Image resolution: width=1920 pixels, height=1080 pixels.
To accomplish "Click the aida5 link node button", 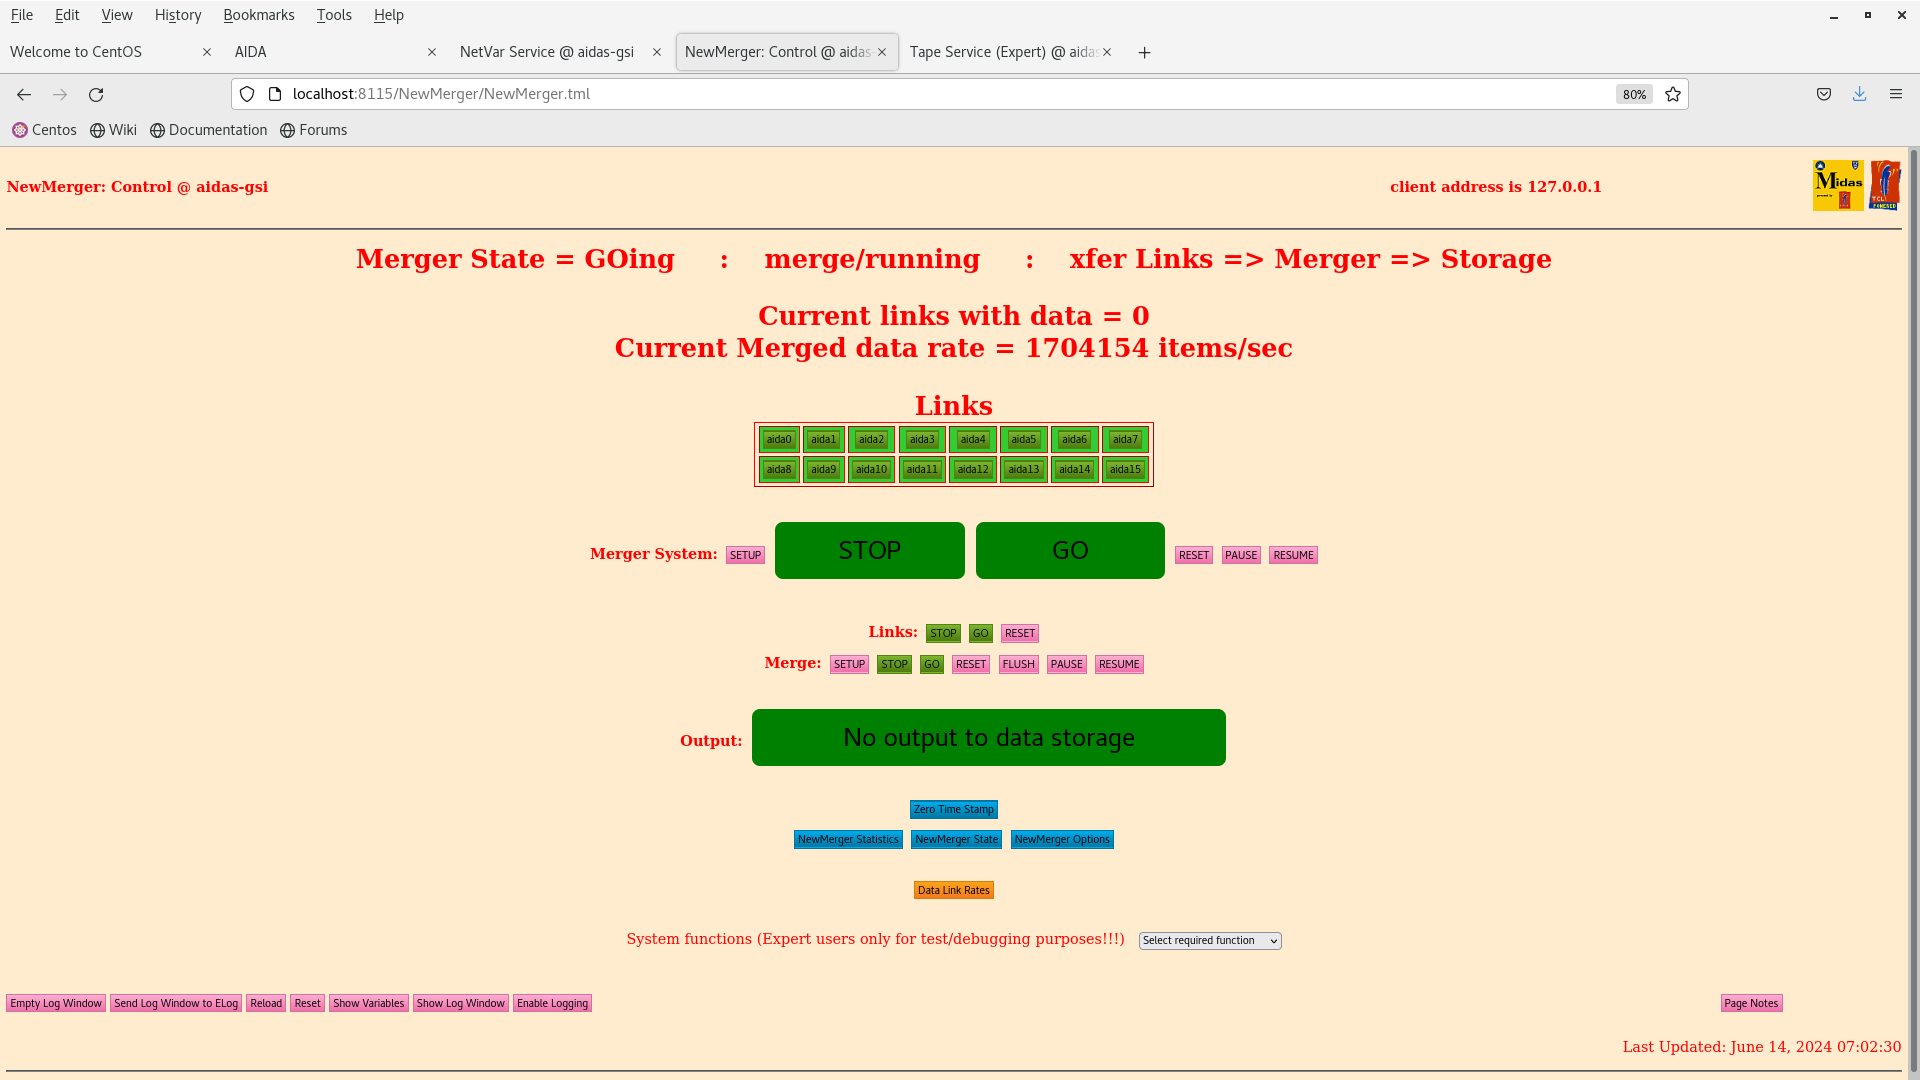I will click(x=1023, y=439).
